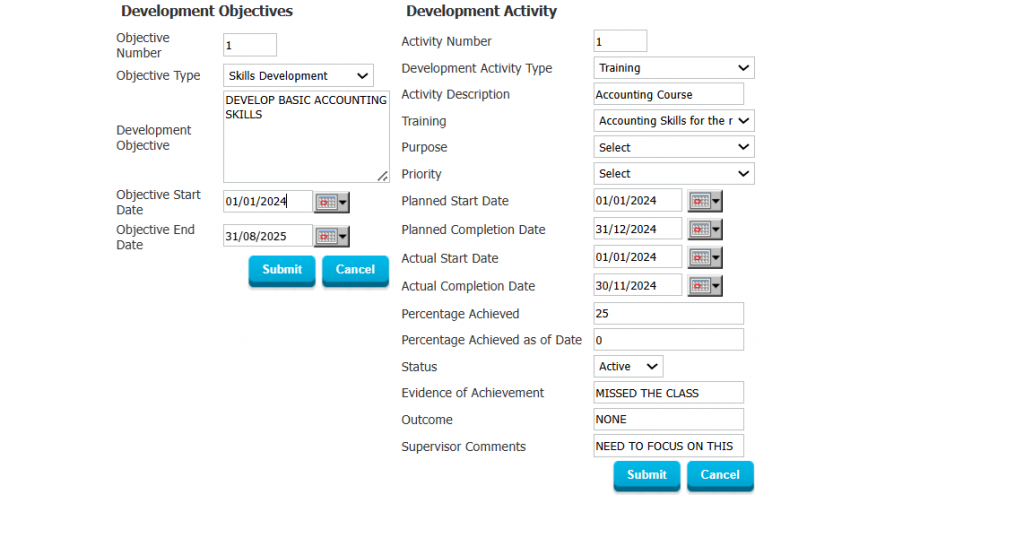
Task: Click into the Development Objective text area
Action: (x=306, y=136)
